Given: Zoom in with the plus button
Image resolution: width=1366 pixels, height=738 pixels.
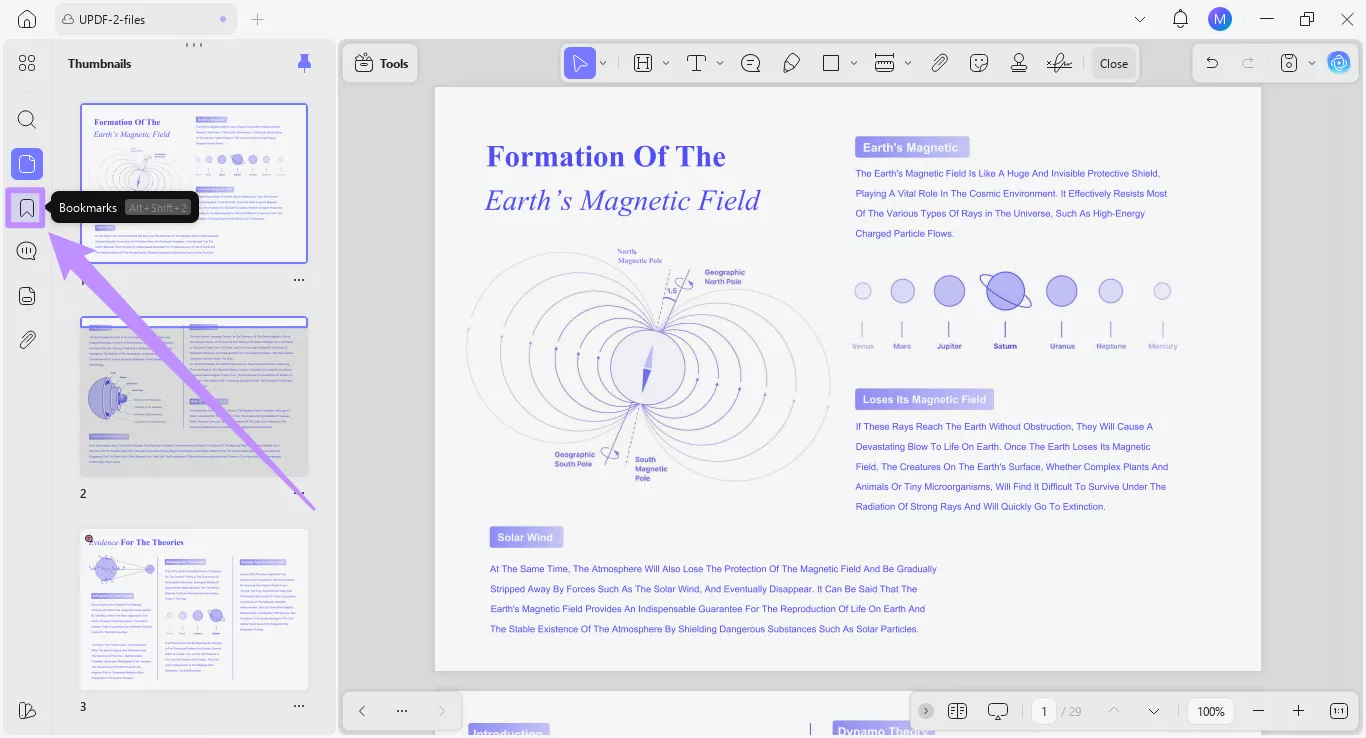Looking at the screenshot, I should coord(1298,711).
